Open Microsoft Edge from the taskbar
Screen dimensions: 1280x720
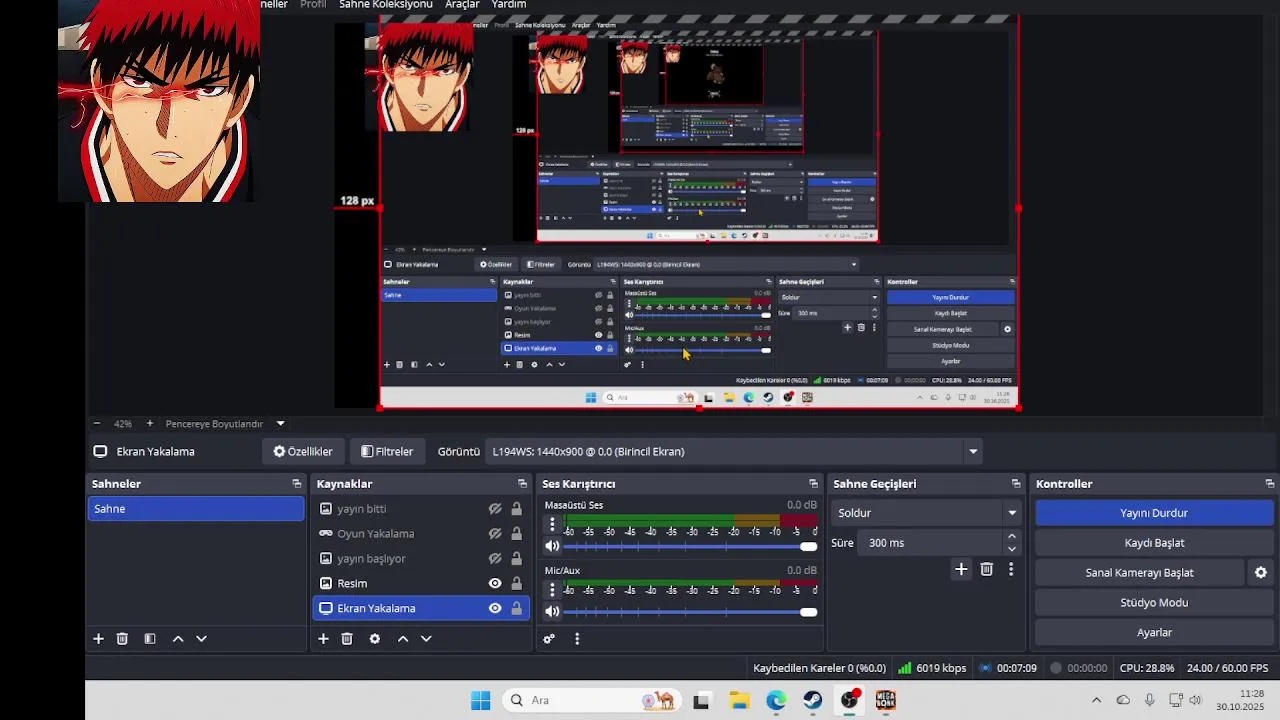[x=776, y=700]
